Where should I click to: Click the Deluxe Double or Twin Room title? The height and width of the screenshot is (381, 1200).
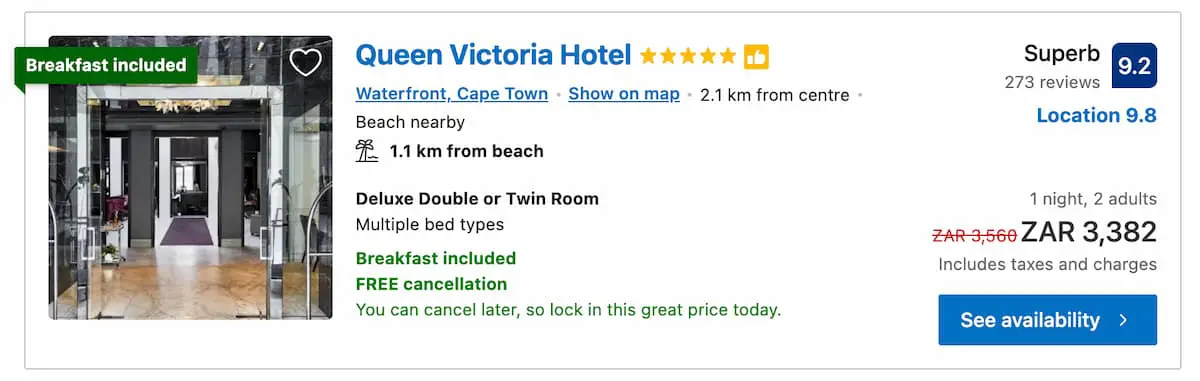point(477,198)
